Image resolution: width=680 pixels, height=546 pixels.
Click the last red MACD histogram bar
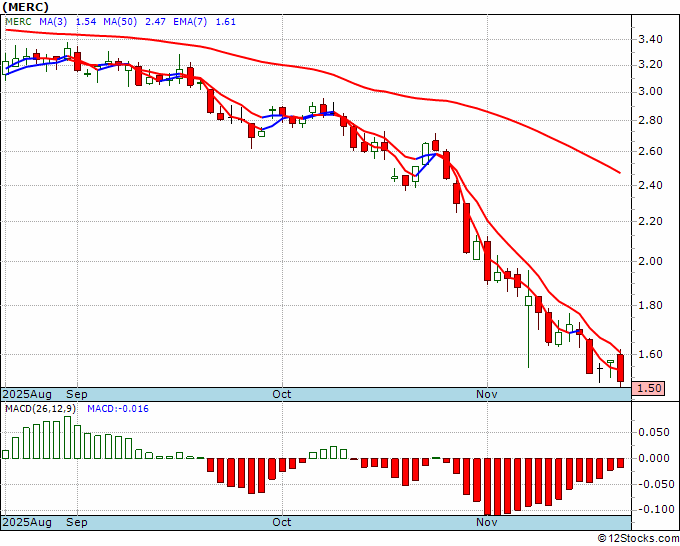point(620,463)
